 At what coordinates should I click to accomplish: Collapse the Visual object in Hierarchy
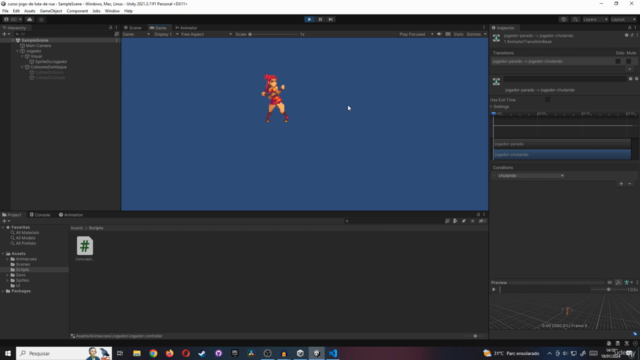[22, 56]
